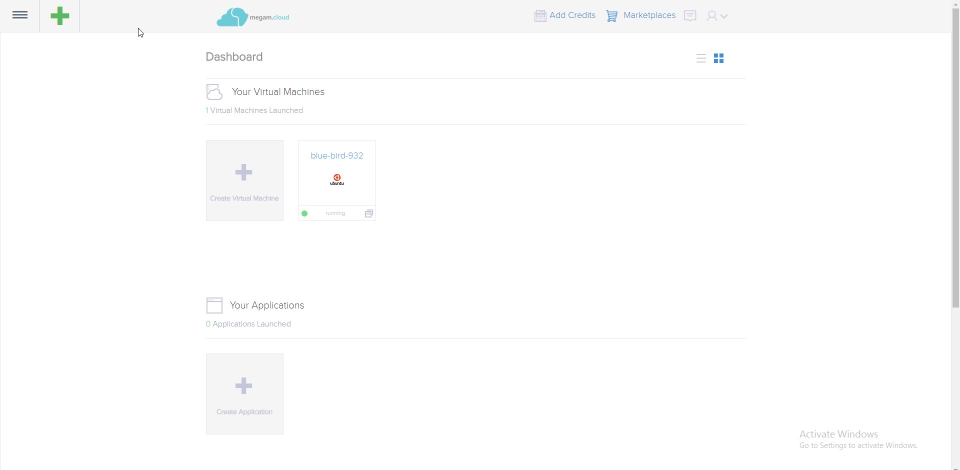Viewport: 960px width, 470px height.
Task: Switch to grid view
Action: pyautogui.click(x=719, y=58)
